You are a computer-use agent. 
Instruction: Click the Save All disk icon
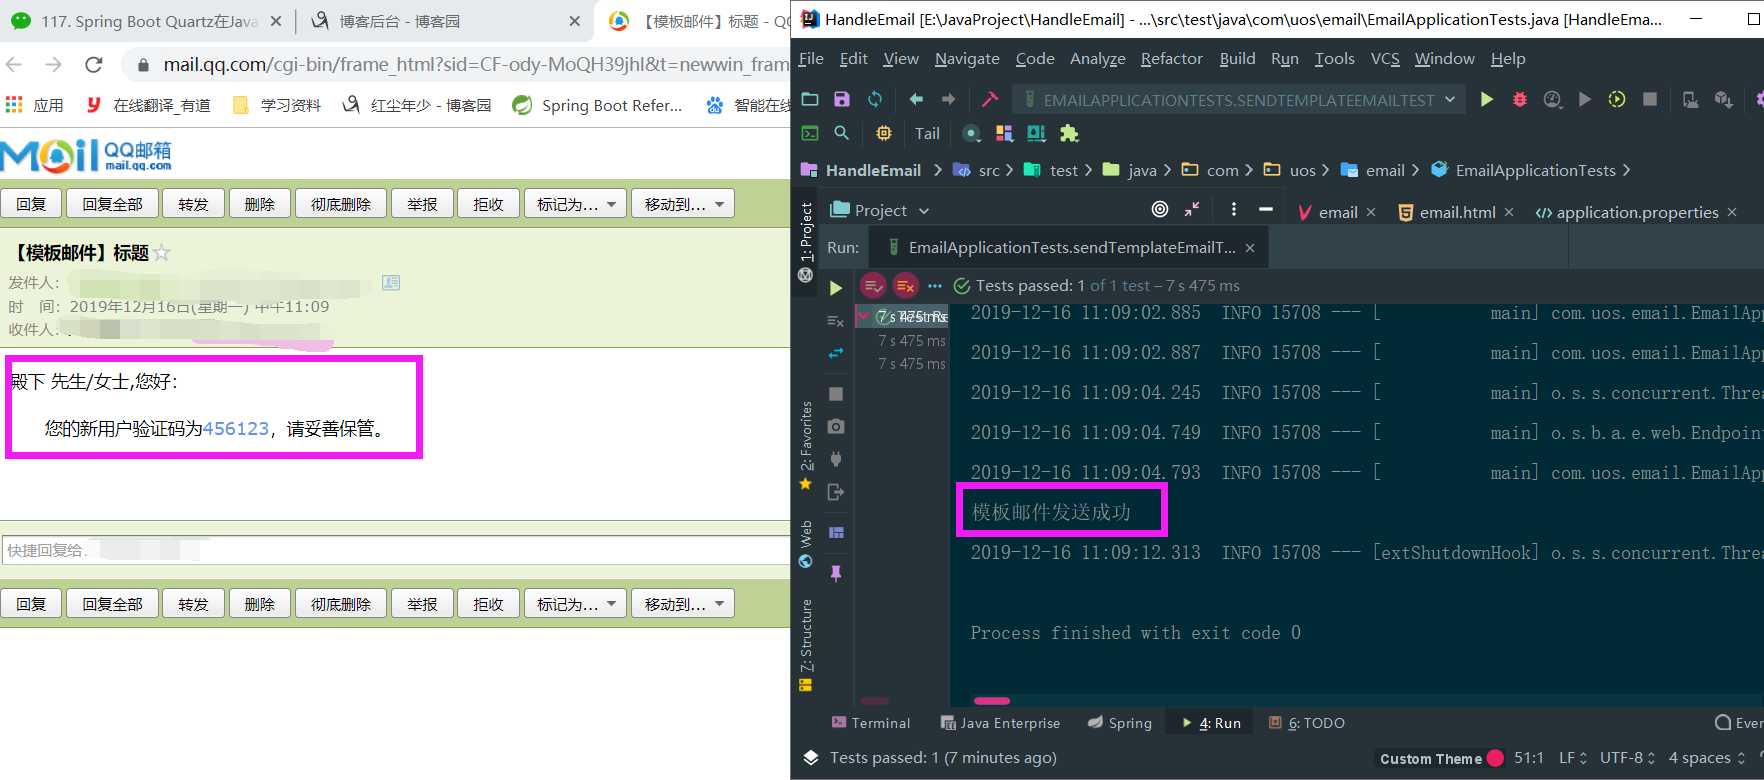pos(842,99)
